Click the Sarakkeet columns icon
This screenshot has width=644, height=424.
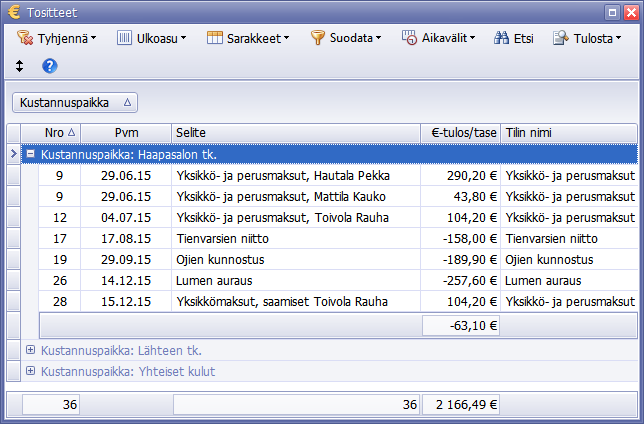pos(214,38)
